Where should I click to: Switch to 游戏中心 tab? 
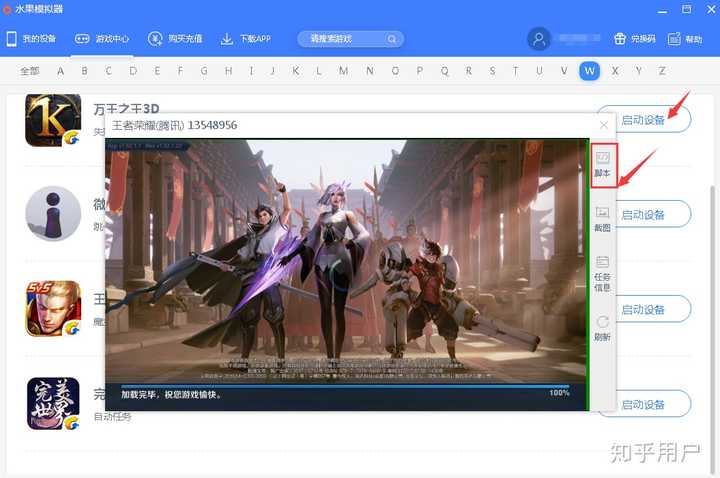coord(102,39)
